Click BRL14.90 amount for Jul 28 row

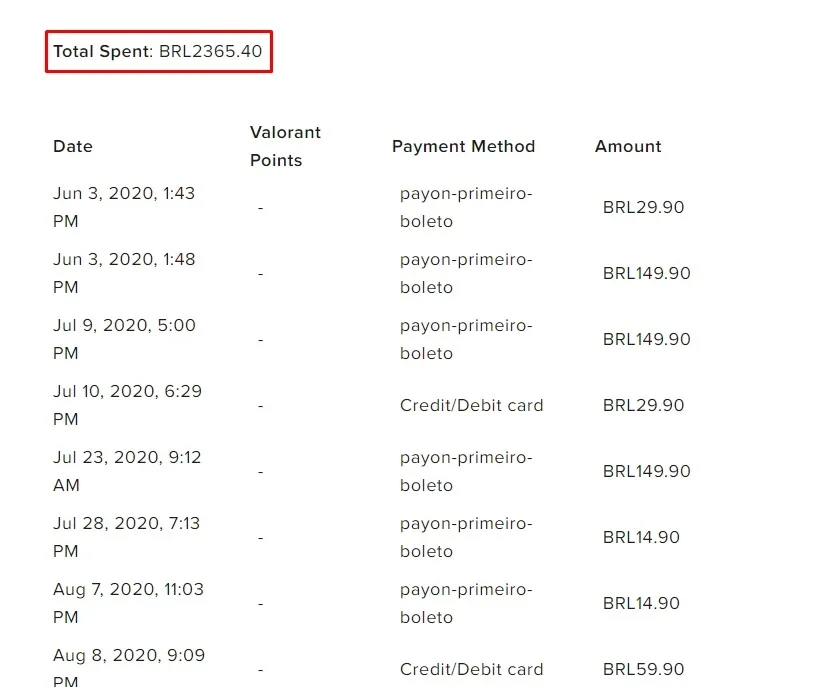[641, 538]
